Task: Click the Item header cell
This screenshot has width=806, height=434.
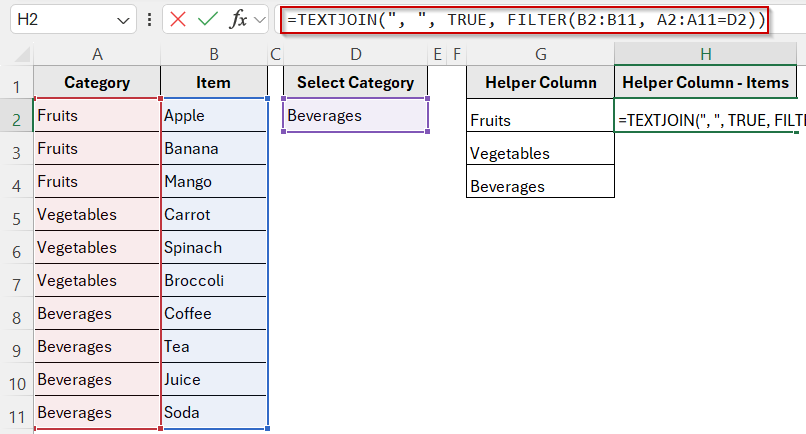Action: (213, 82)
